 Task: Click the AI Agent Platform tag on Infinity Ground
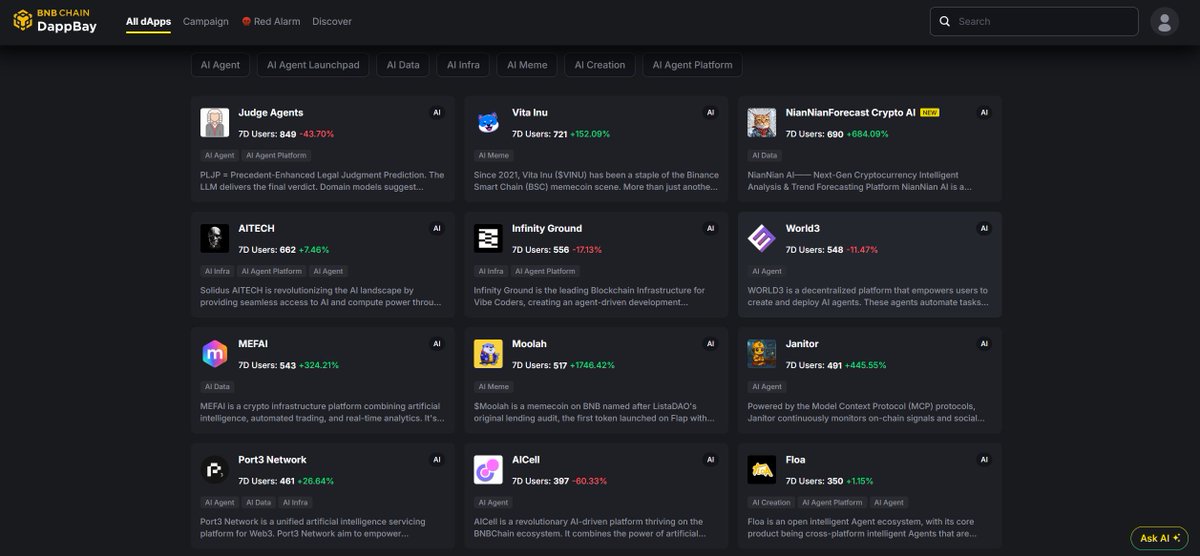[x=545, y=271]
